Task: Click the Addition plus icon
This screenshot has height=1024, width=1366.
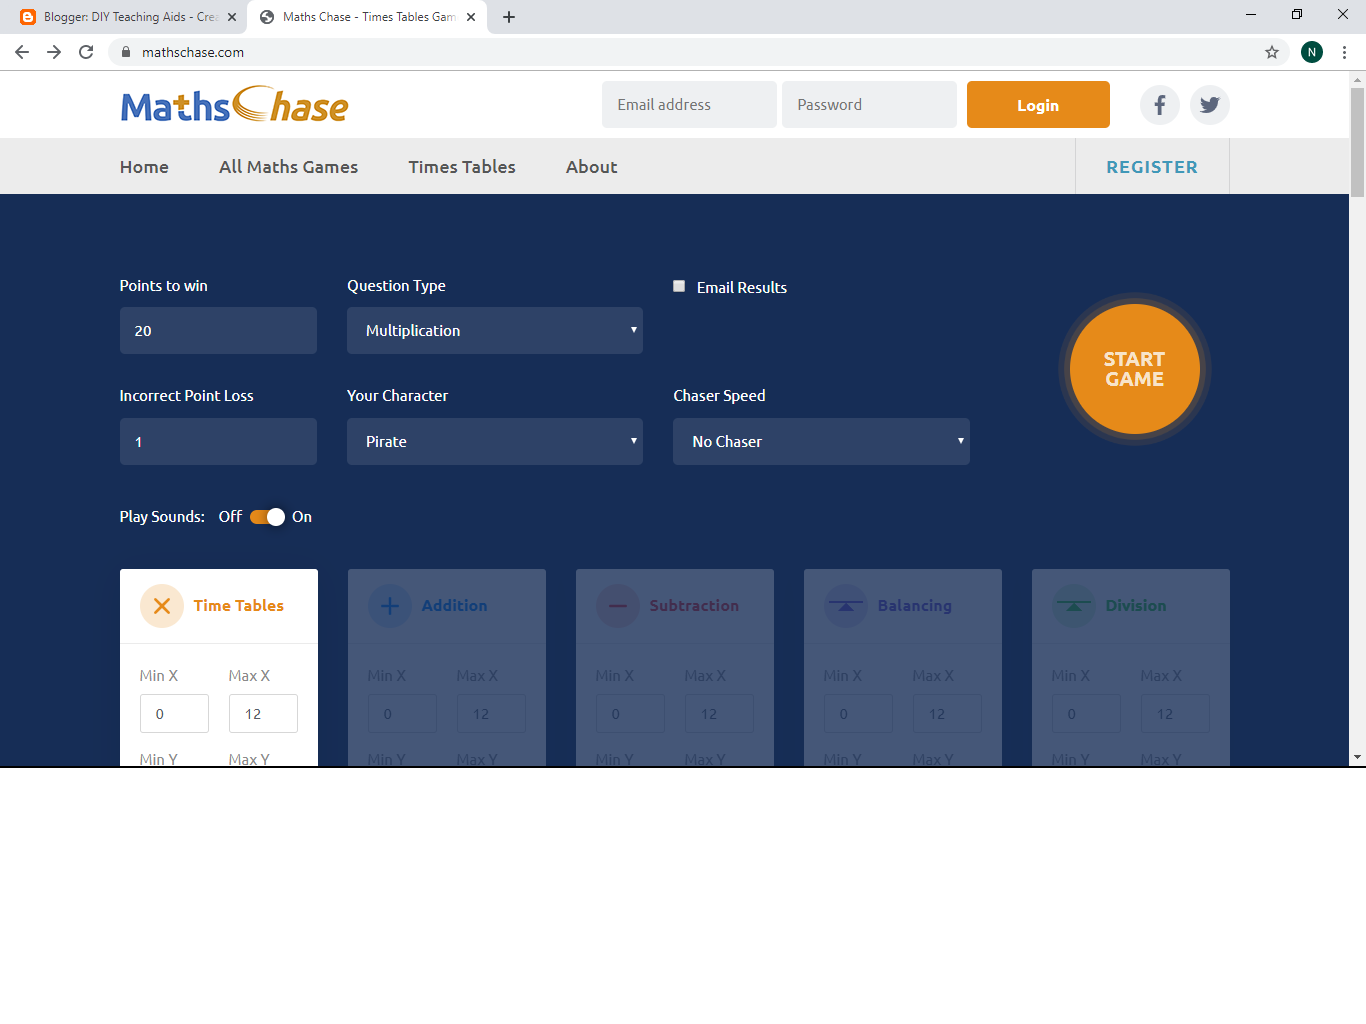Action: pos(390,606)
